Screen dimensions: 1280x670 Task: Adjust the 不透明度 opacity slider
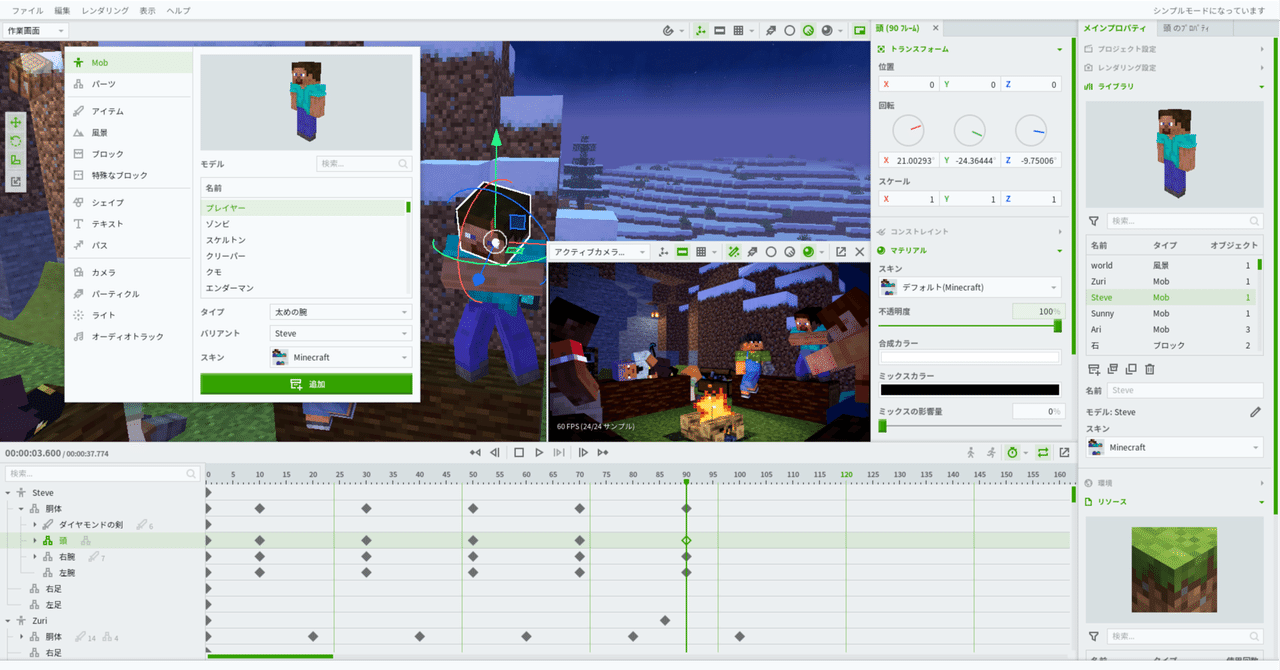[969, 326]
